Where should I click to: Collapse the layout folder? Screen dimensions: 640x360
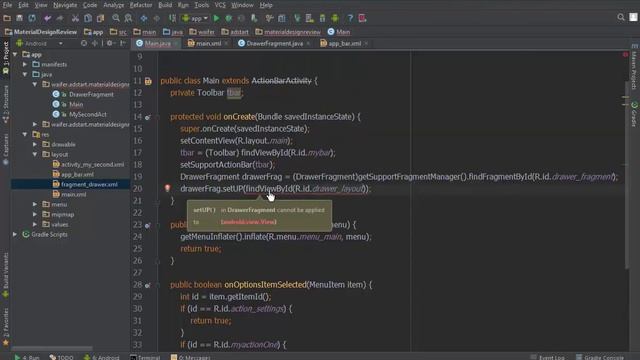[x=35, y=154]
